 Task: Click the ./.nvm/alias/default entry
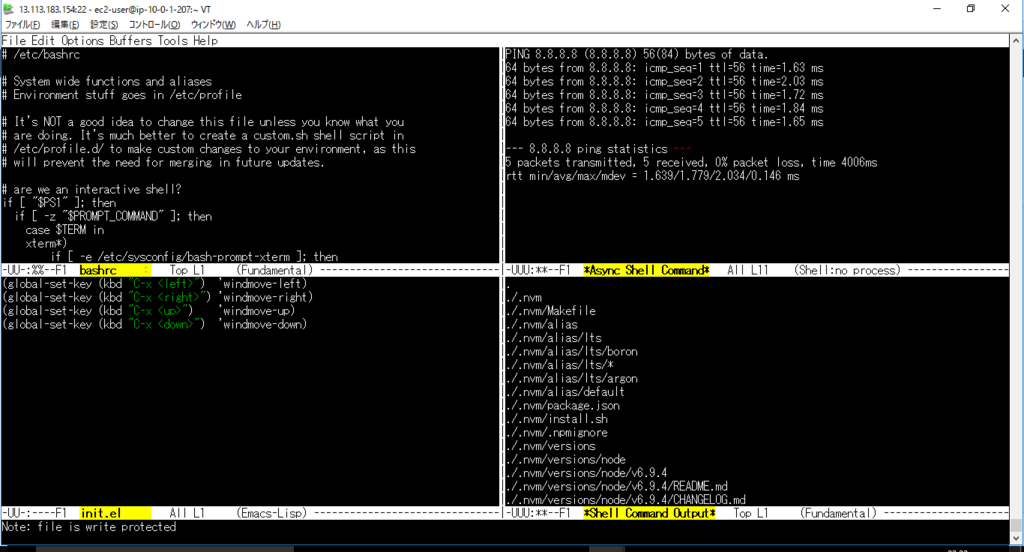(565, 392)
